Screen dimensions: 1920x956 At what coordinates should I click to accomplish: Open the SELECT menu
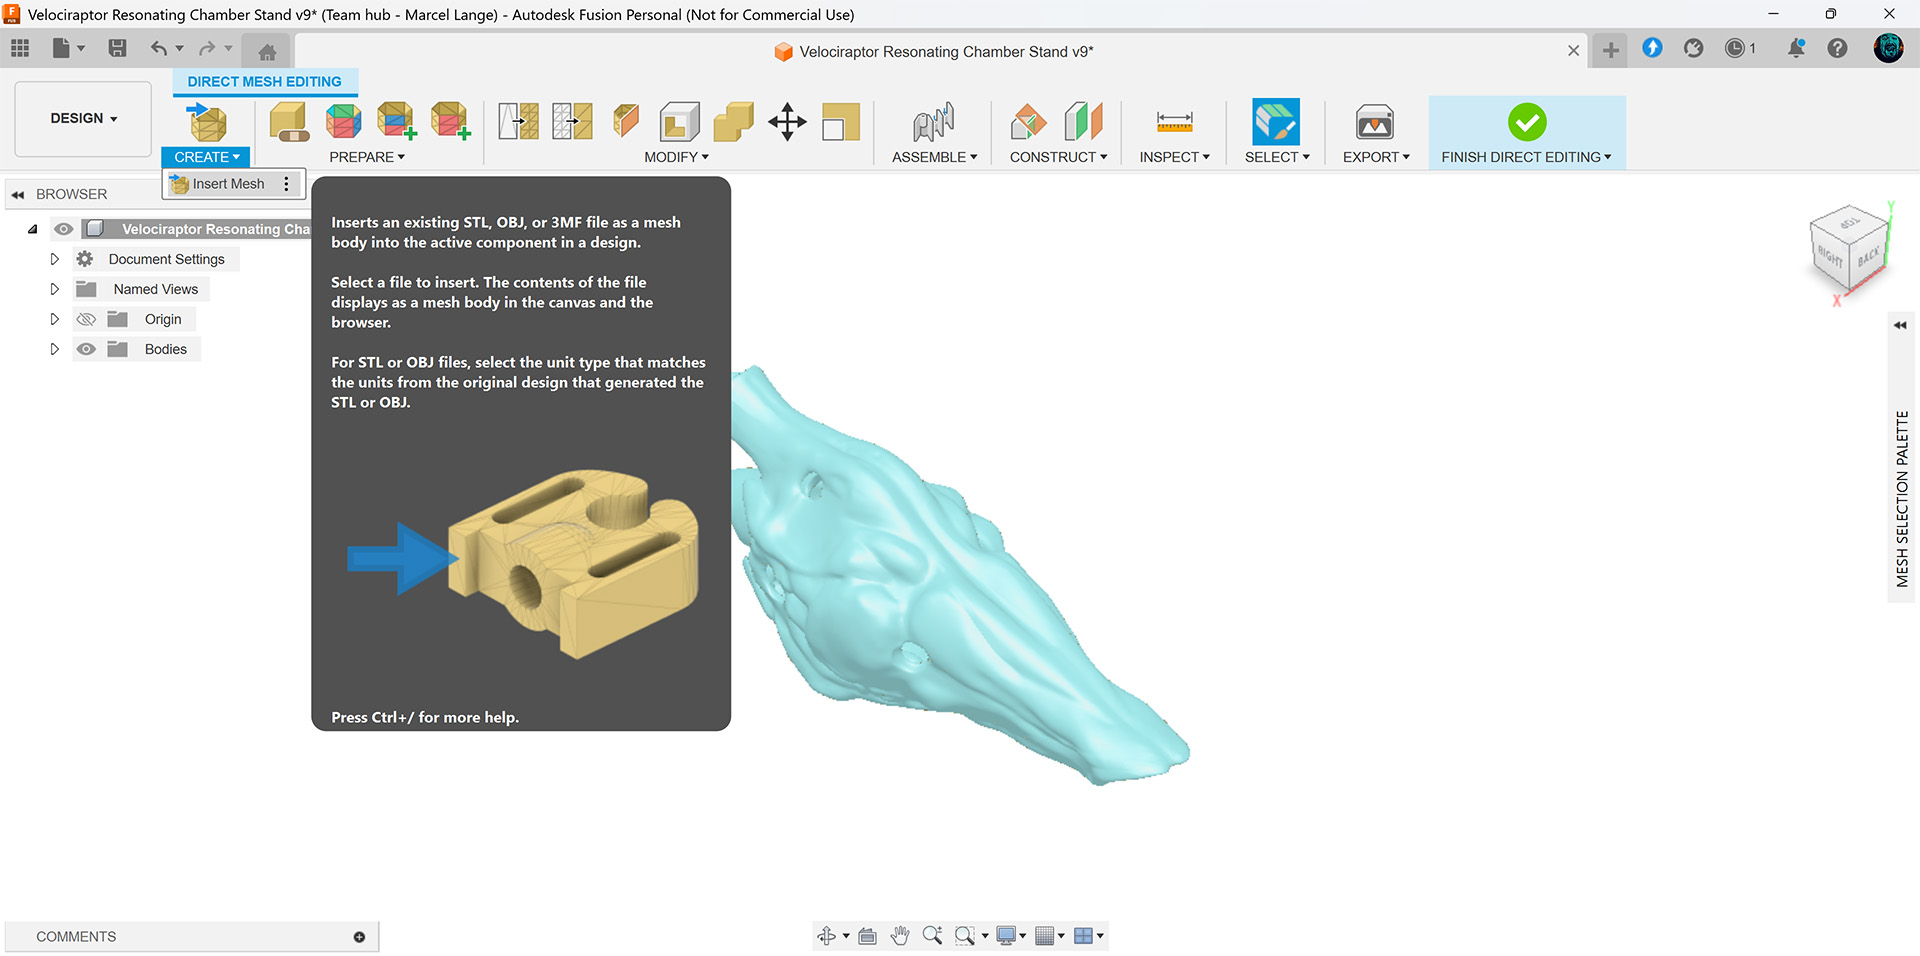tap(1276, 157)
